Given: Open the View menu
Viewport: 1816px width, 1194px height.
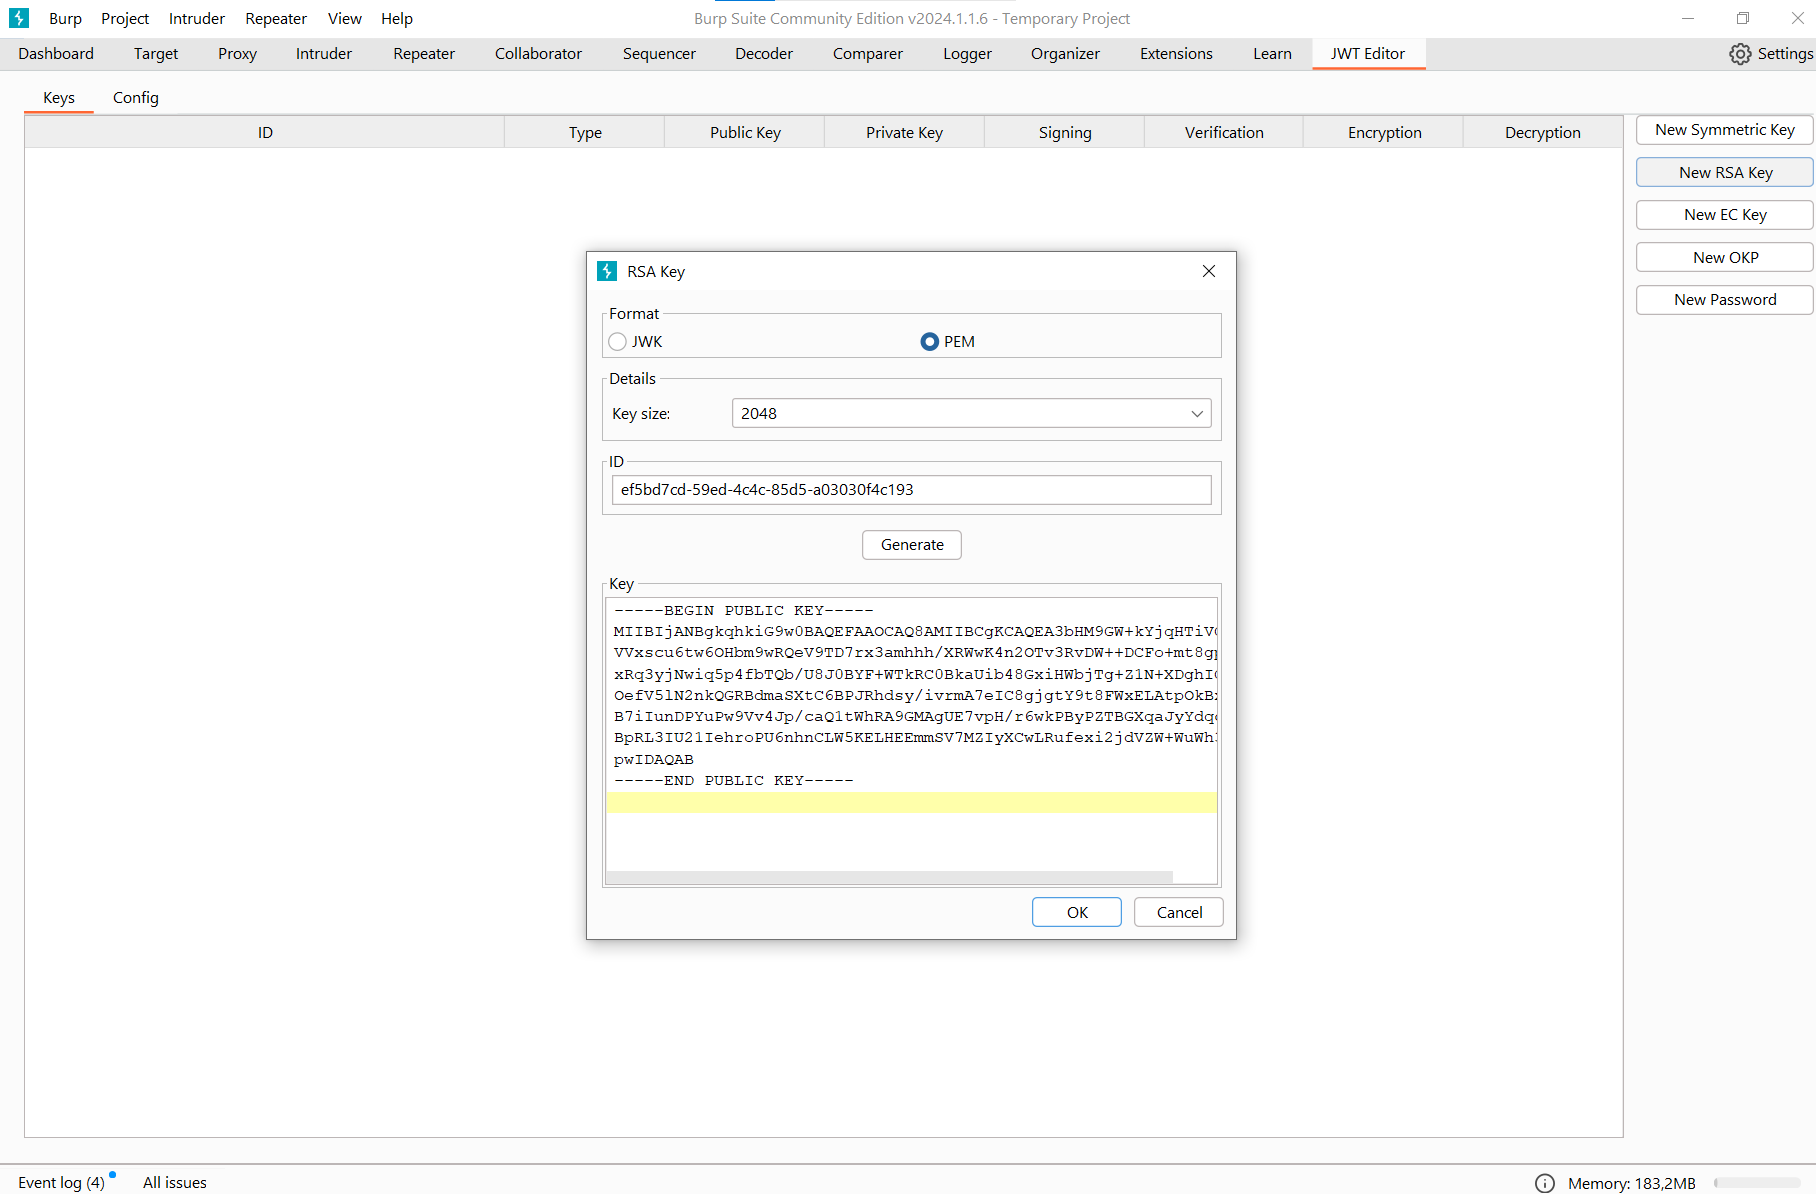Looking at the screenshot, I should pos(345,19).
